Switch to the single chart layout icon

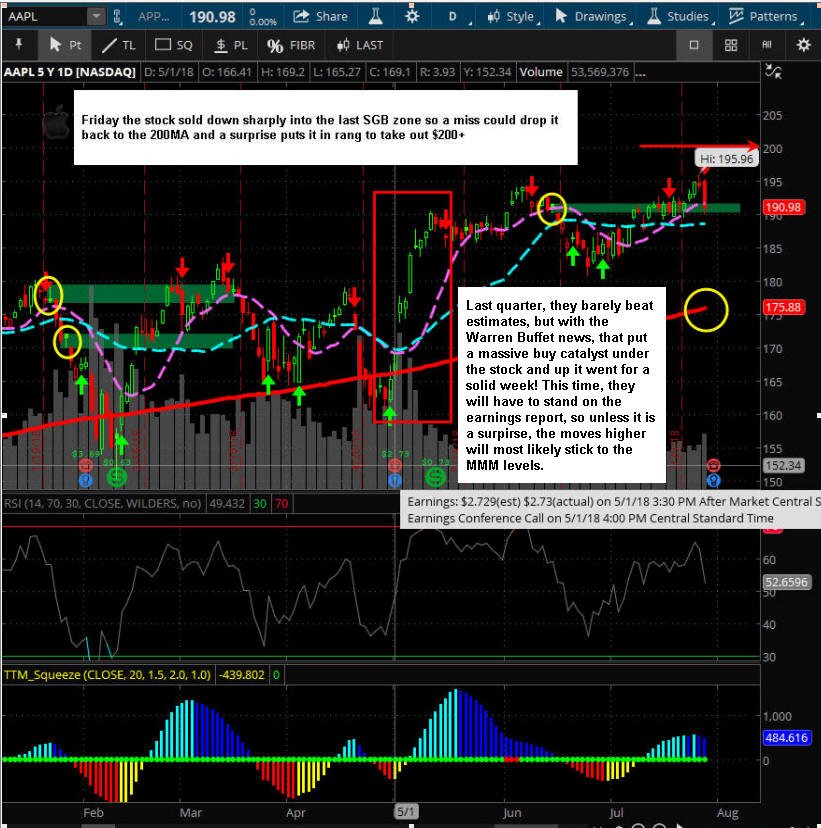click(694, 45)
